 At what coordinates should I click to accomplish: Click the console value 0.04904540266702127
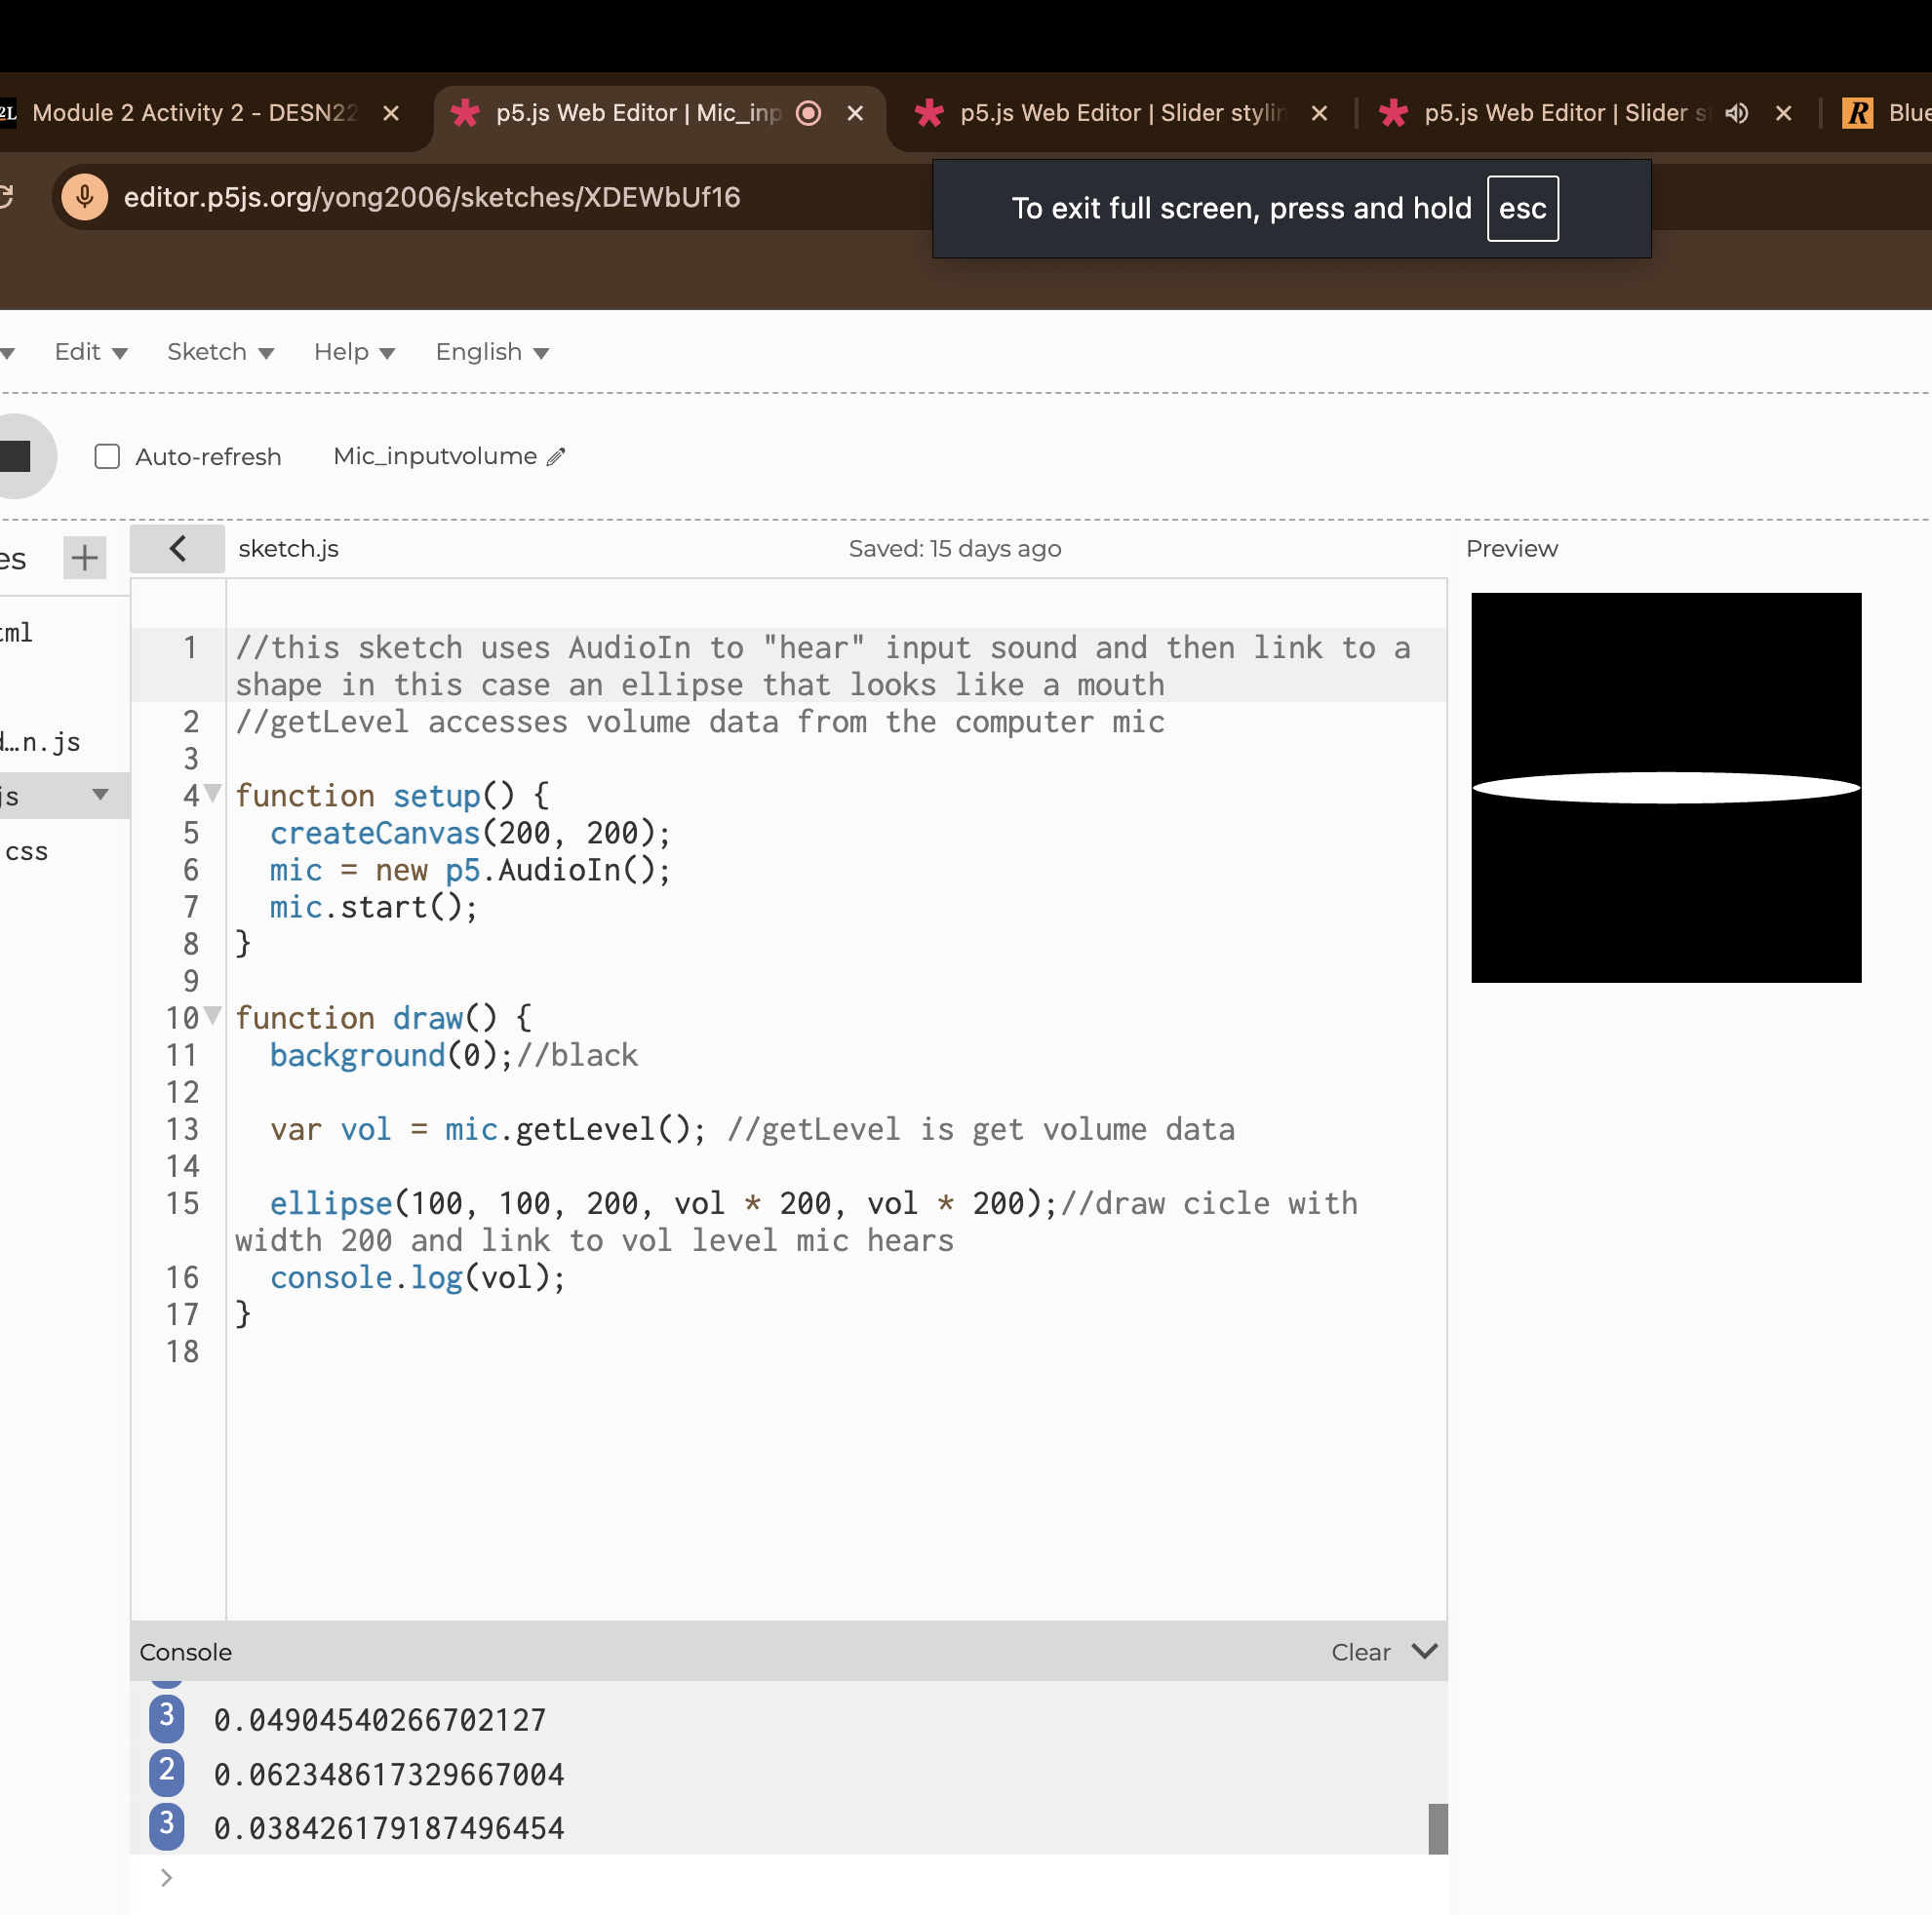click(x=380, y=1720)
